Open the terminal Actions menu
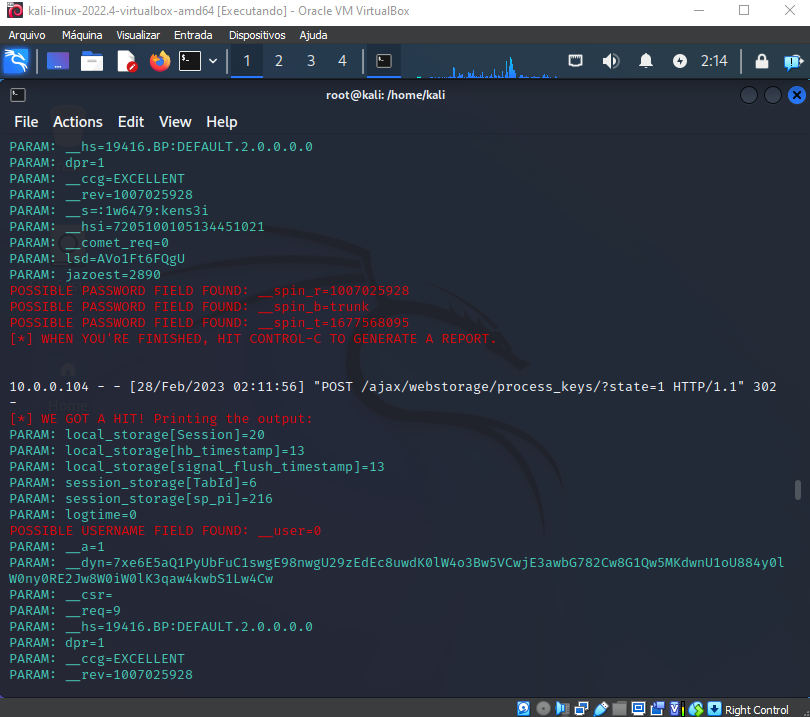The image size is (810, 717). coord(78,122)
